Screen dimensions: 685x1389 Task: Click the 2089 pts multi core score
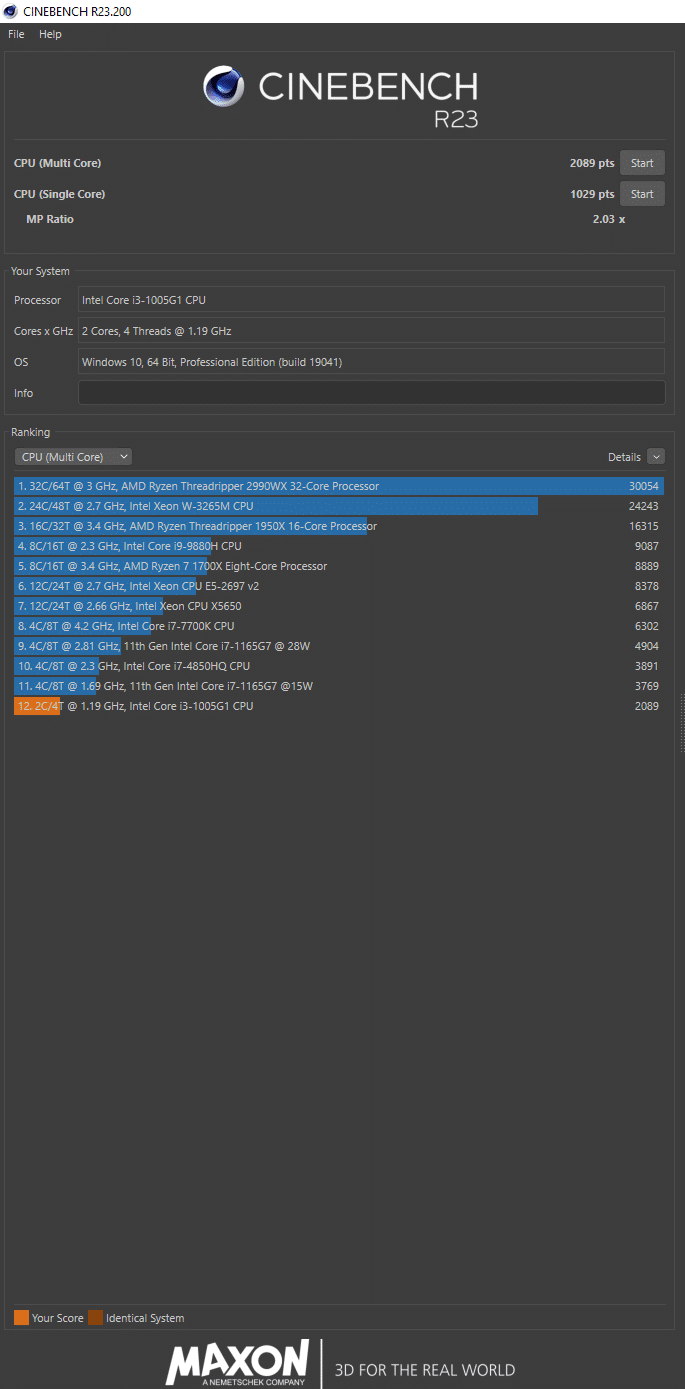coord(592,163)
